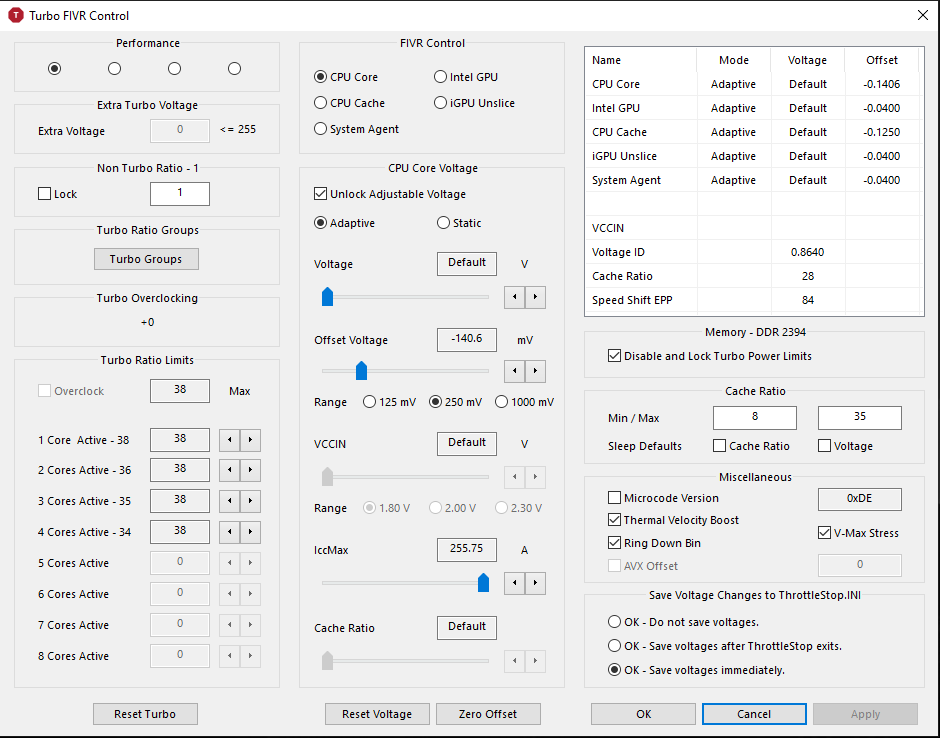Choose the 1000 mV range option
The image size is (940, 738).
(500, 402)
